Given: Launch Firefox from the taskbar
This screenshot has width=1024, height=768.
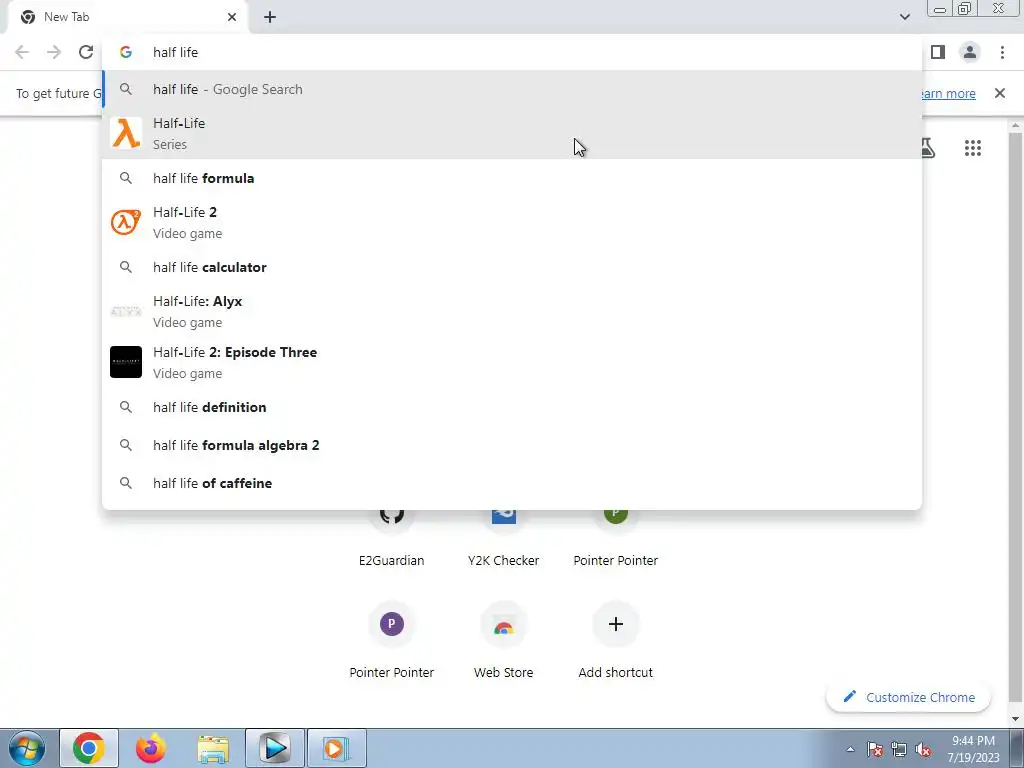Looking at the screenshot, I should click(151, 748).
